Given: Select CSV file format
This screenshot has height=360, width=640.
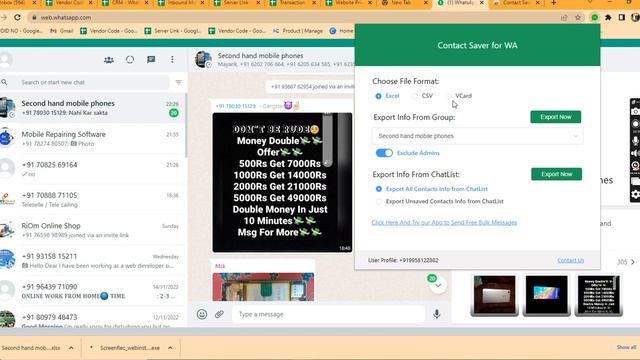Looking at the screenshot, I should [415, 96].
